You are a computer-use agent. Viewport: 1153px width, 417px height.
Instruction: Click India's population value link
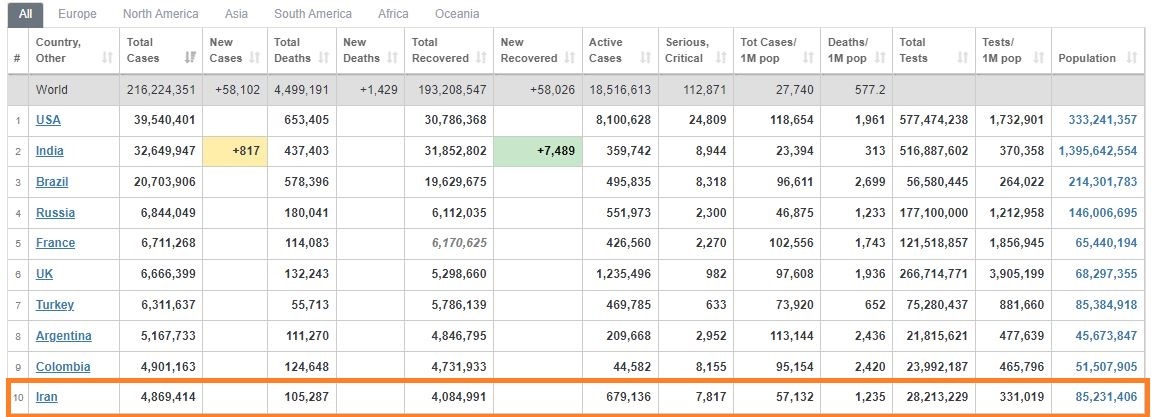pyautogui.click(x=1098, y=151)
